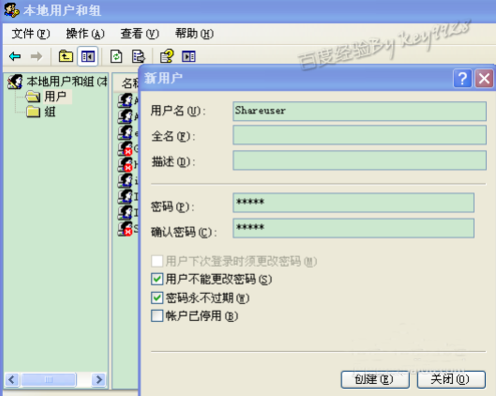Open the 查看(V) menu

pyautogui.click(x=140, y=34)
